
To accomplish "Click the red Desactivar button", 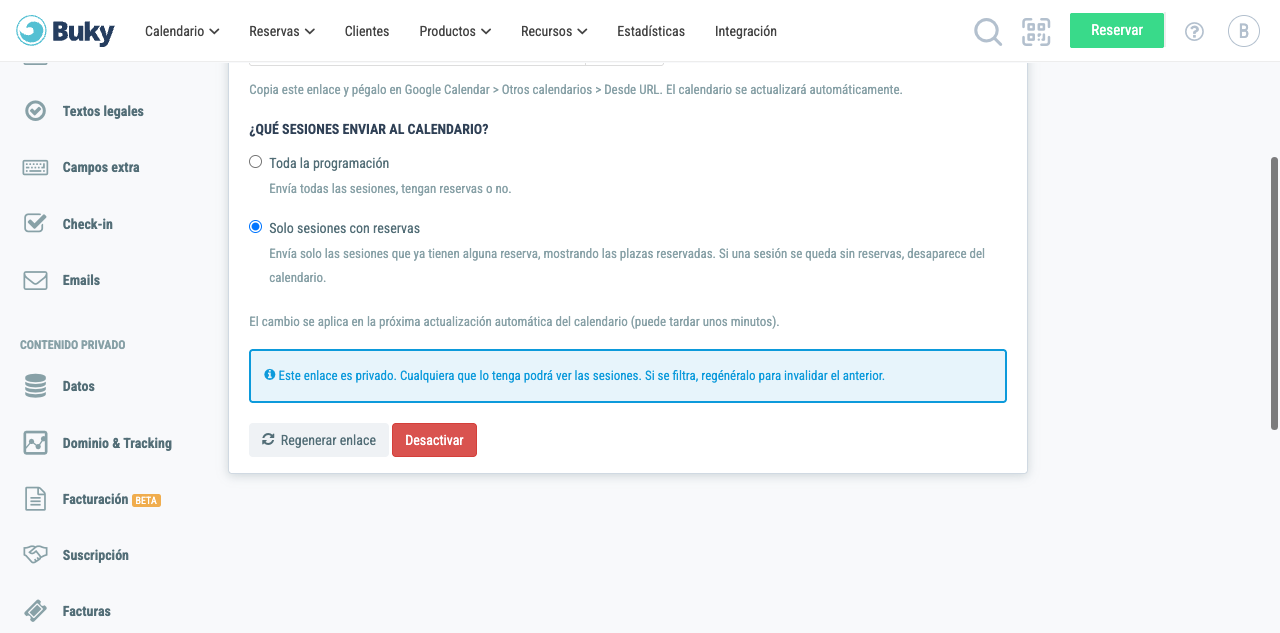I will 434,440.
